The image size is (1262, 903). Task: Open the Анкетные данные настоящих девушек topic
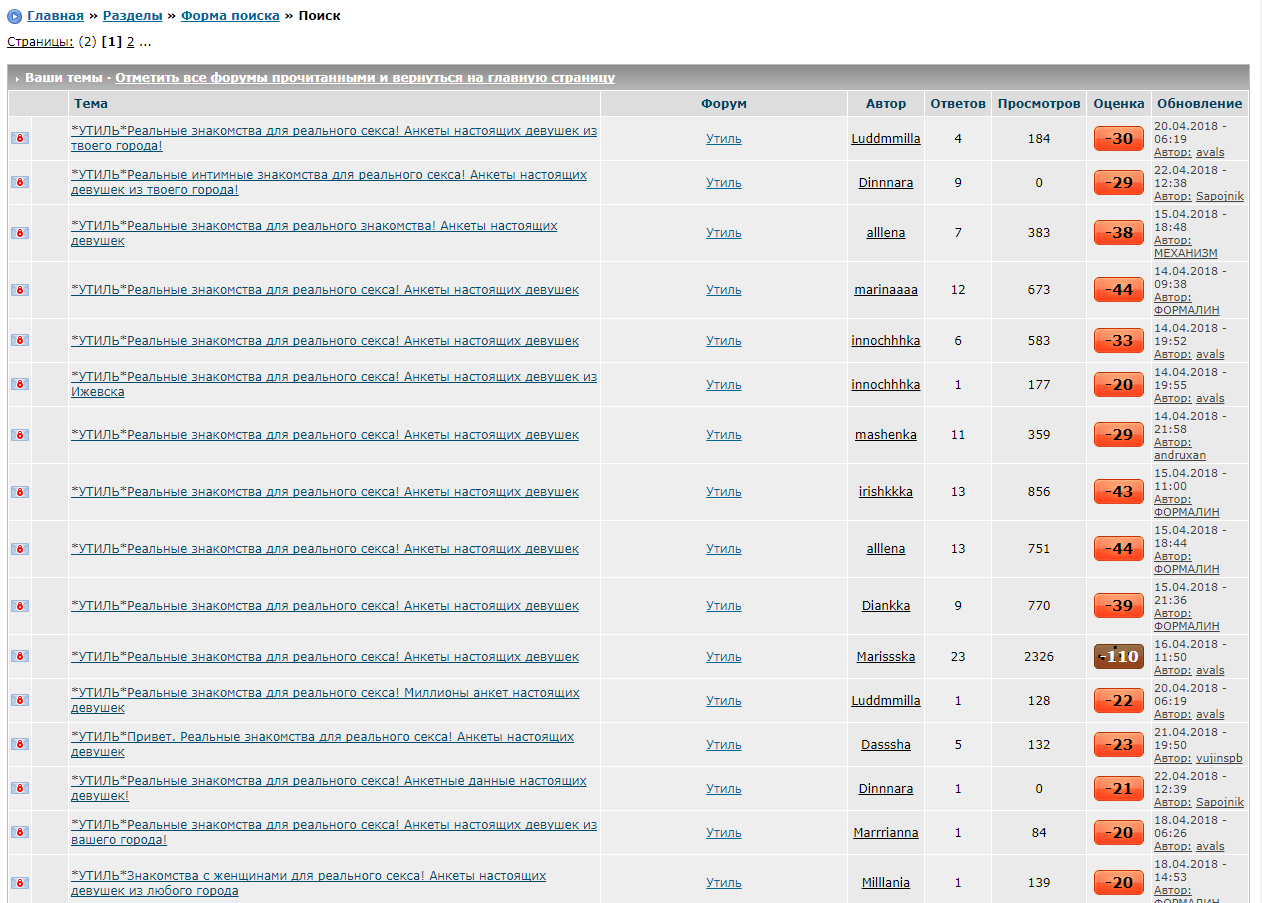tap(329, 788)
